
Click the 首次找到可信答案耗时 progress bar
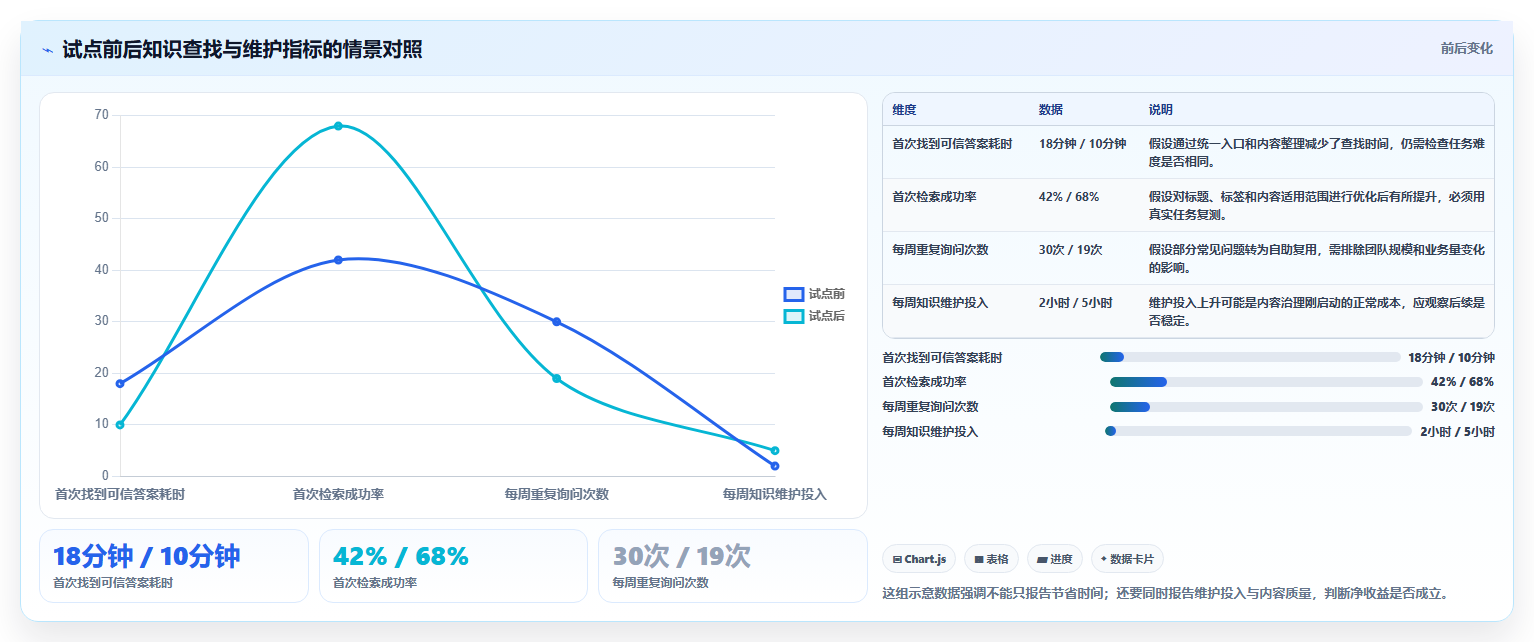coord(1250,357)
